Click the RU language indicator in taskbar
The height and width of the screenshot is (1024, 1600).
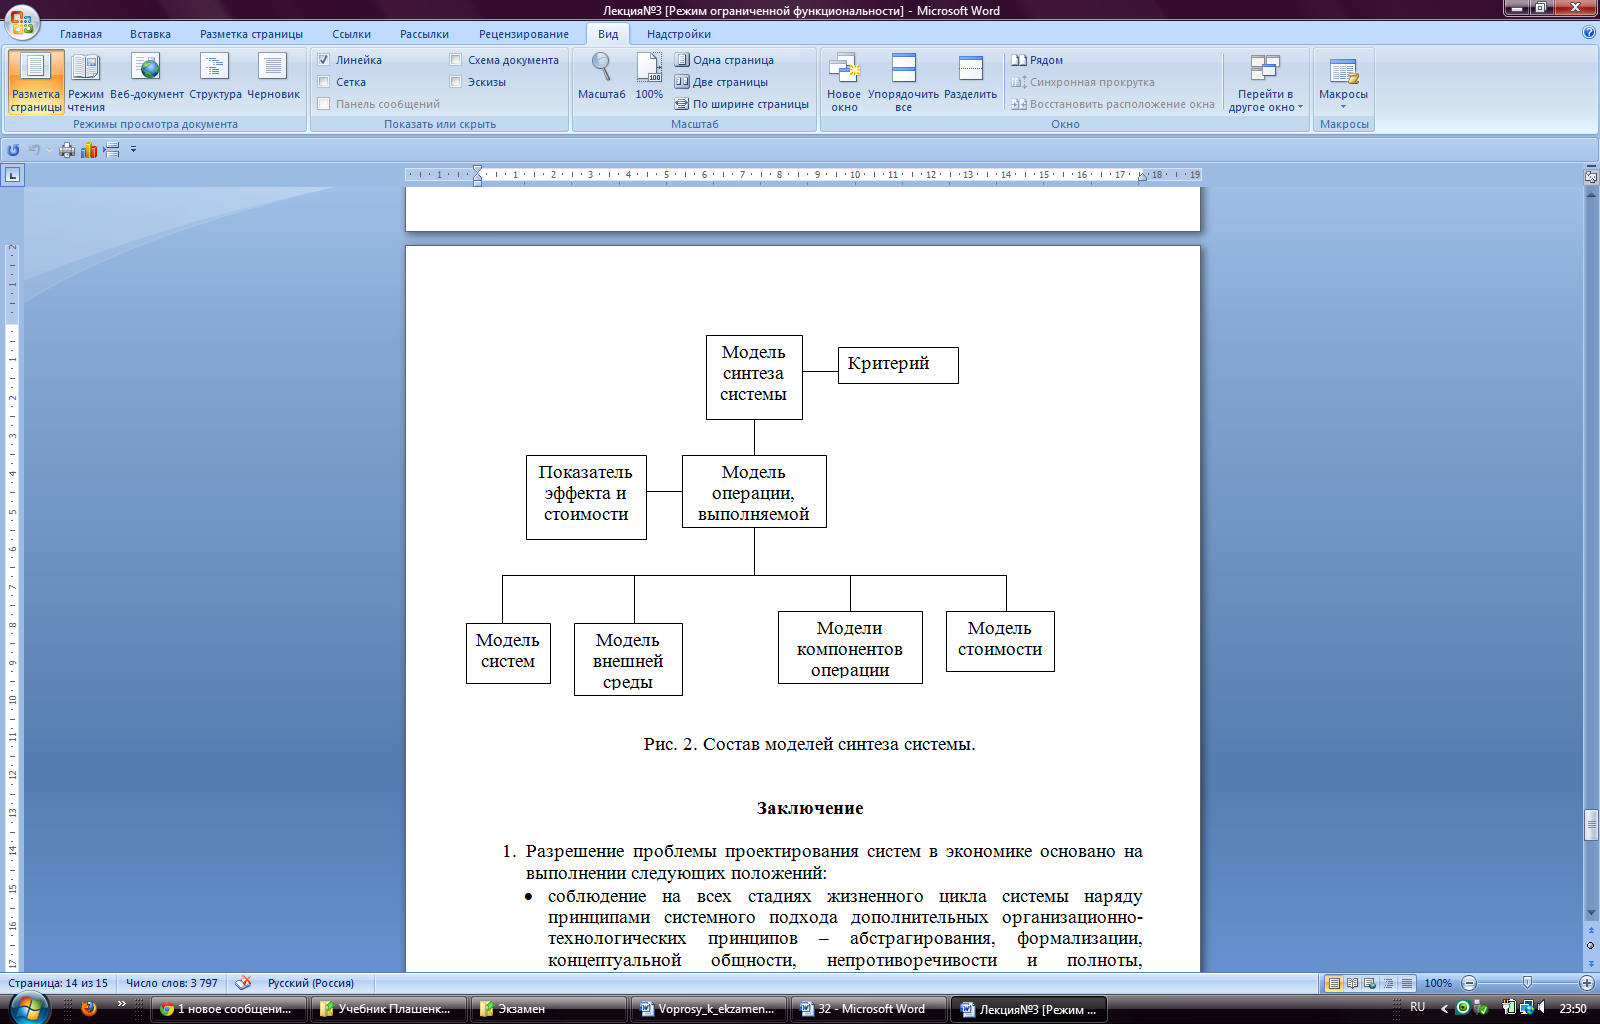tap(1417, 1007)
